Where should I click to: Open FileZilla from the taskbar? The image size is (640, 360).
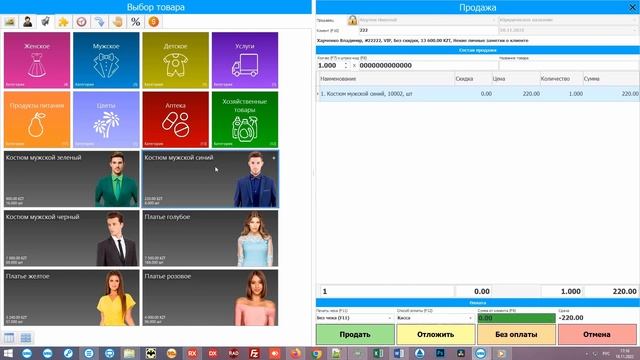point(254,353)
